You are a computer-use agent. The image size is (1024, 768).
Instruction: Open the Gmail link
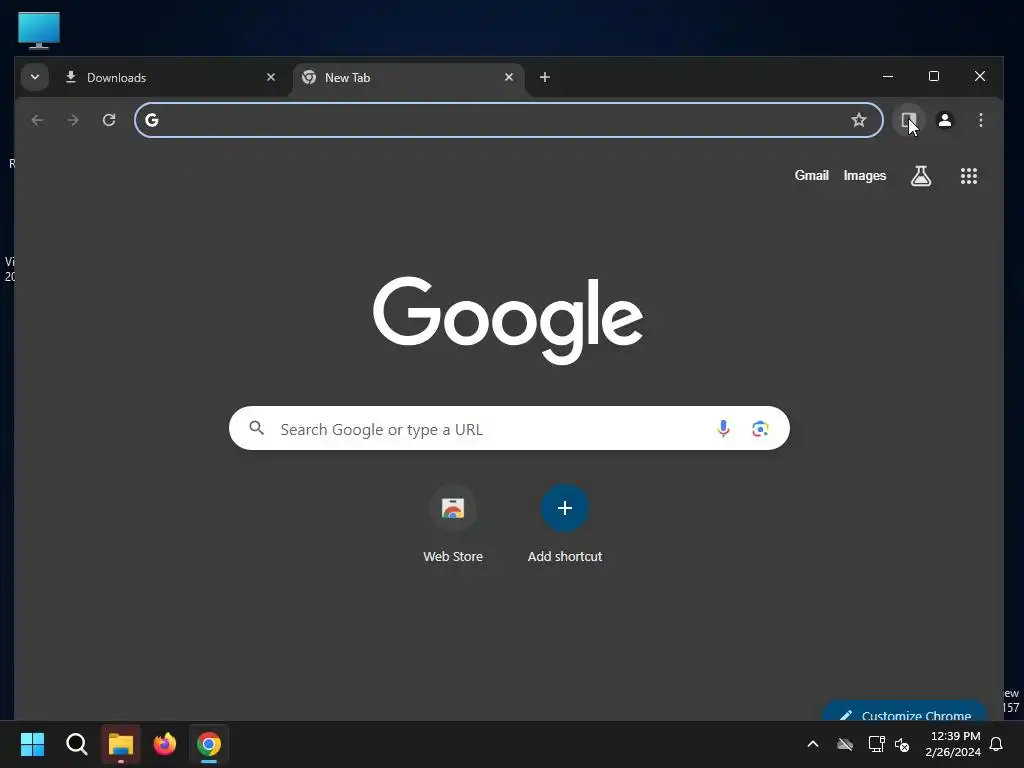point(812,175)
